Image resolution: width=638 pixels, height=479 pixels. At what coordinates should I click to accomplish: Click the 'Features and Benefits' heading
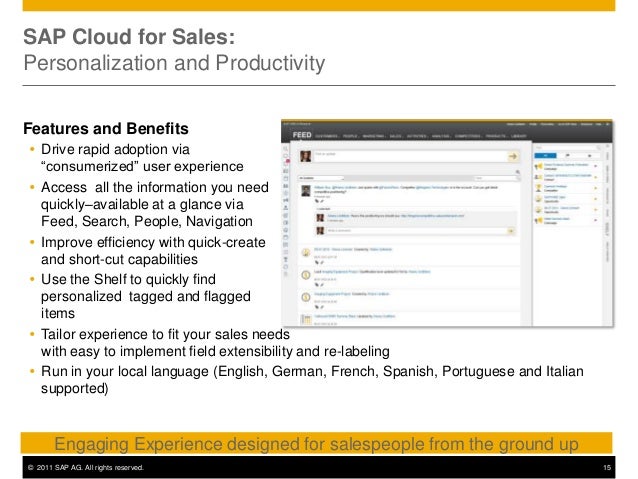[x=106, y=129]
